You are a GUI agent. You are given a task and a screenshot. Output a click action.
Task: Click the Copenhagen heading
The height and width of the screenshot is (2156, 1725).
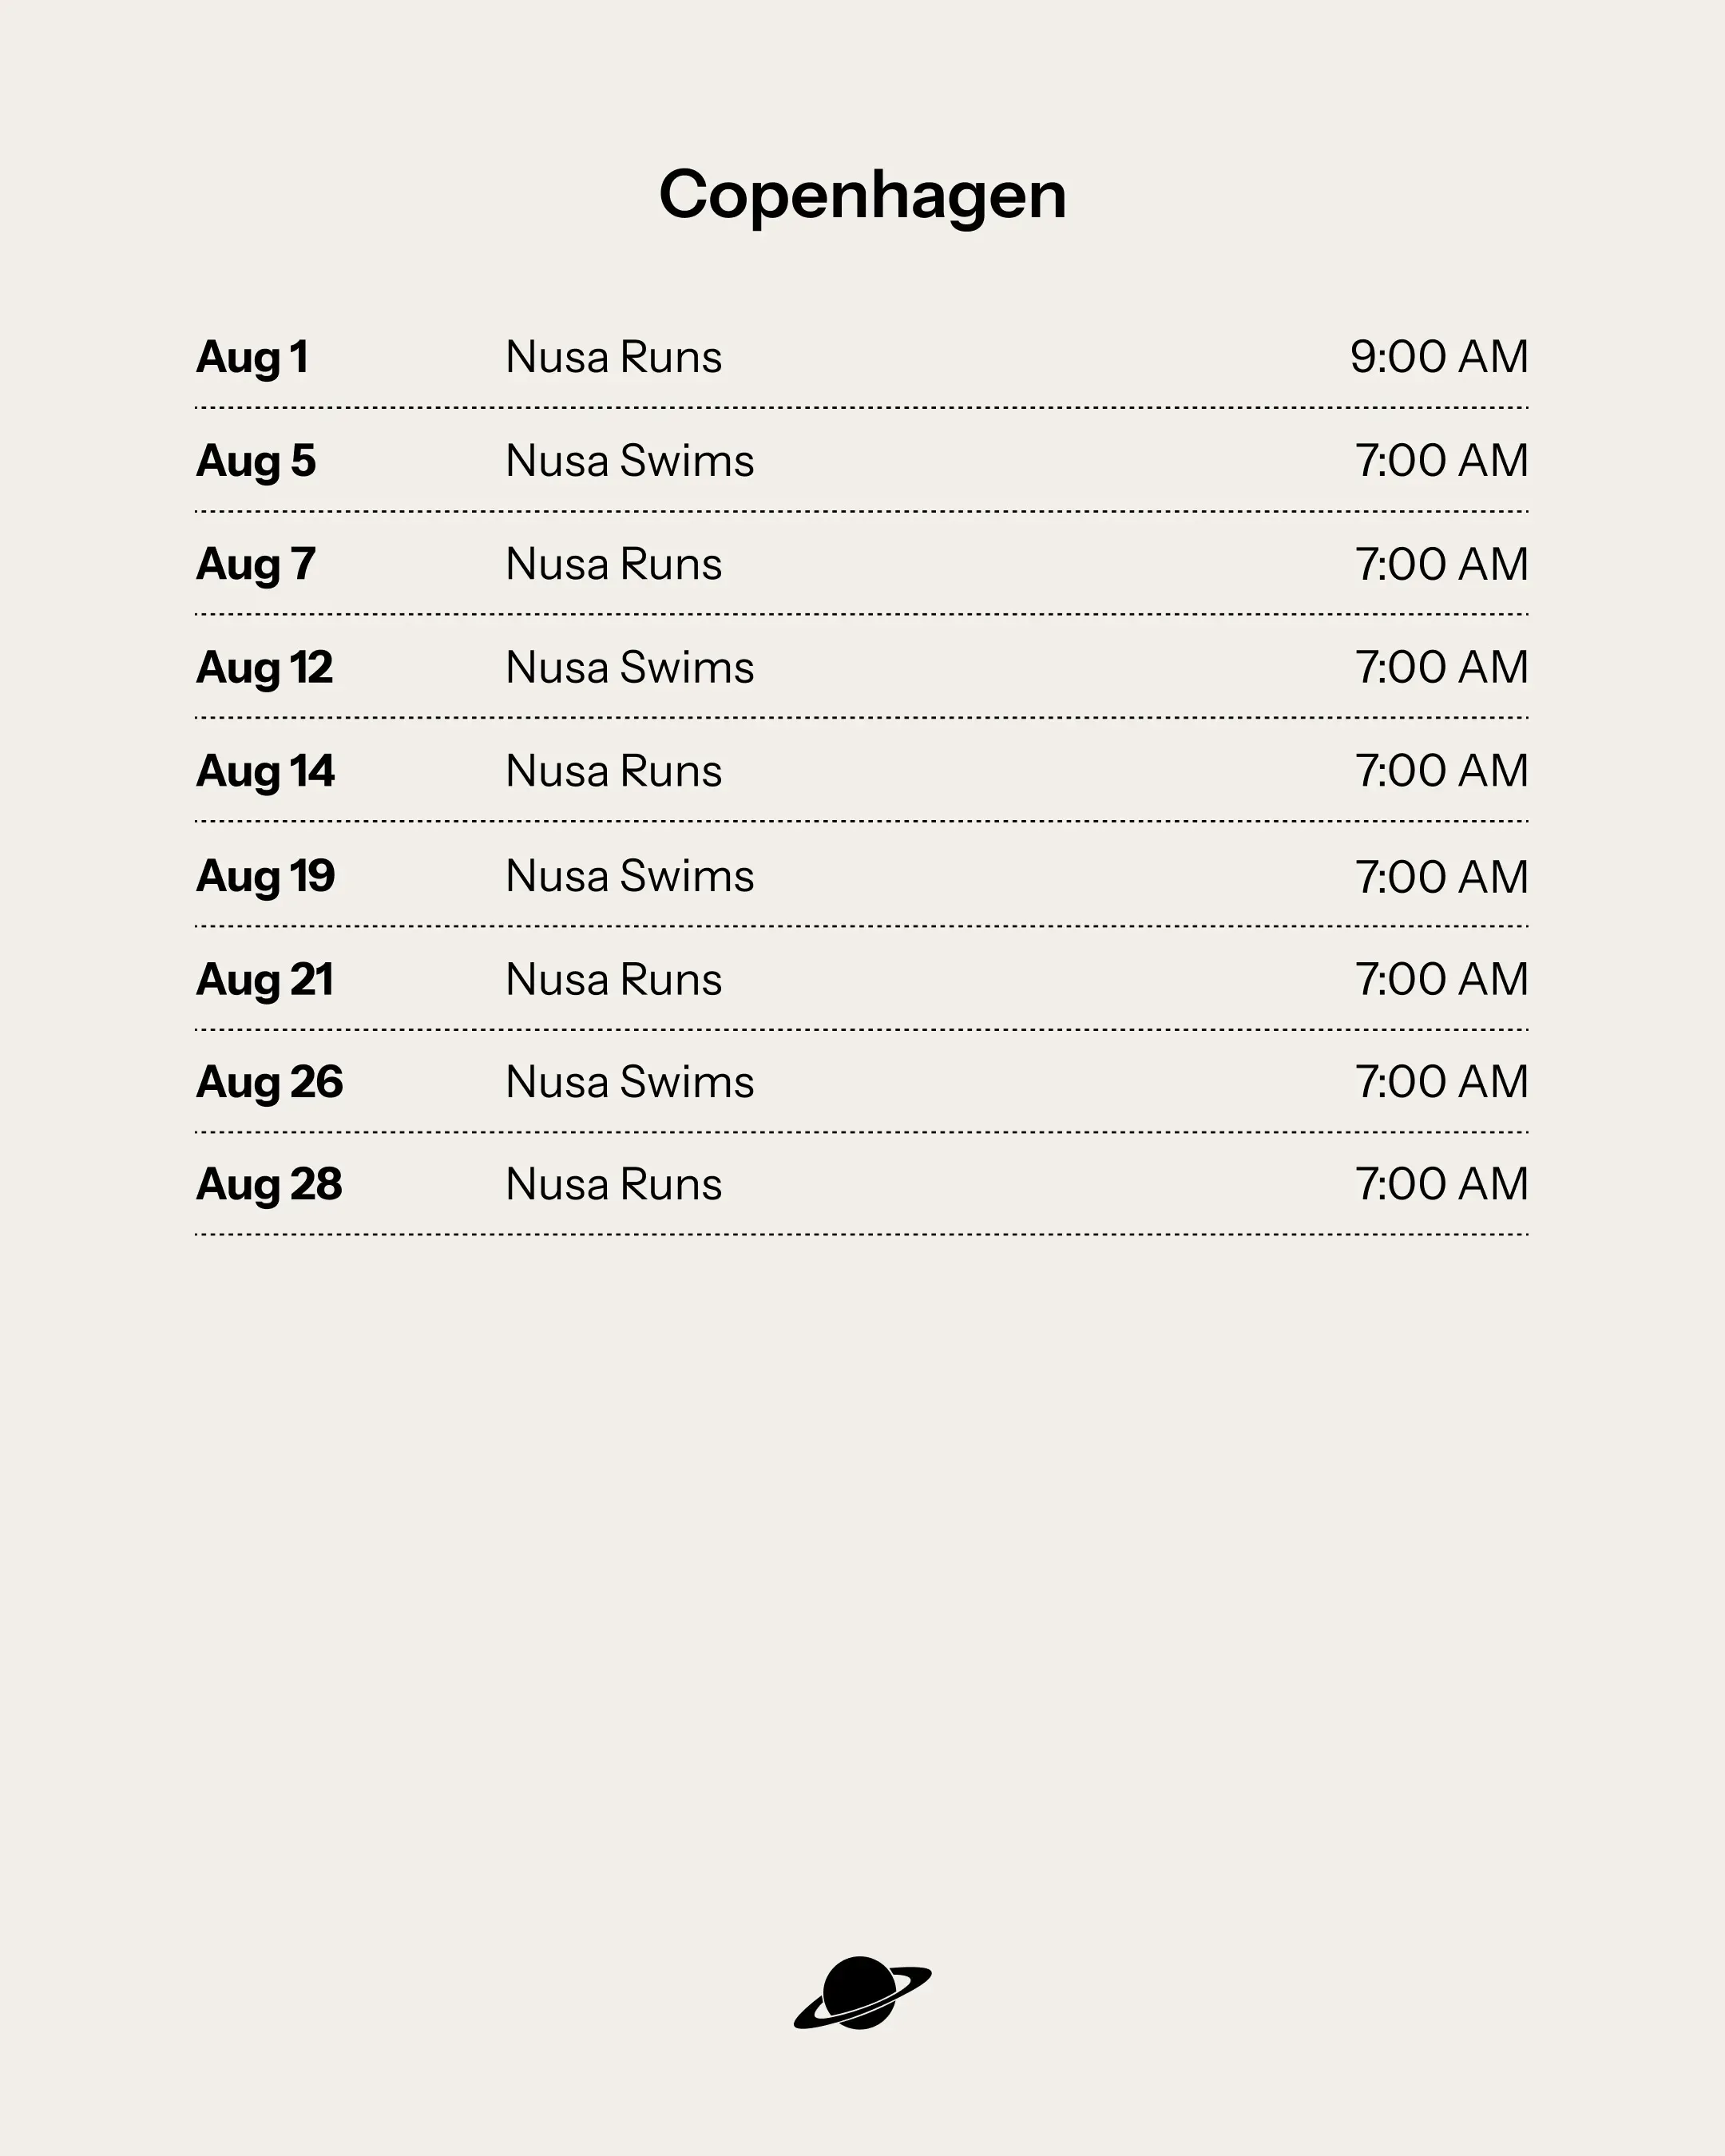click(x=862, y=195)
